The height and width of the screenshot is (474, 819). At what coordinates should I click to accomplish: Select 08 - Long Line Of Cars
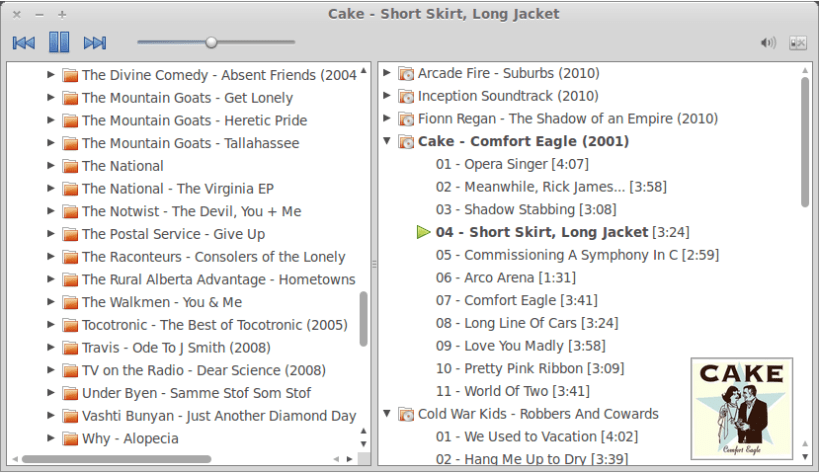[x=527, y=323]
